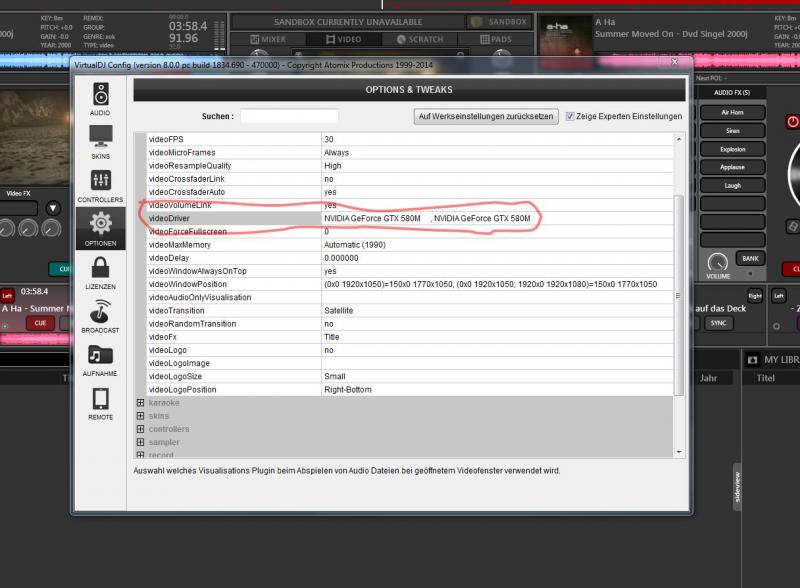Open the Skins settings section
This screenshot has width=800, height=588.
101,142
